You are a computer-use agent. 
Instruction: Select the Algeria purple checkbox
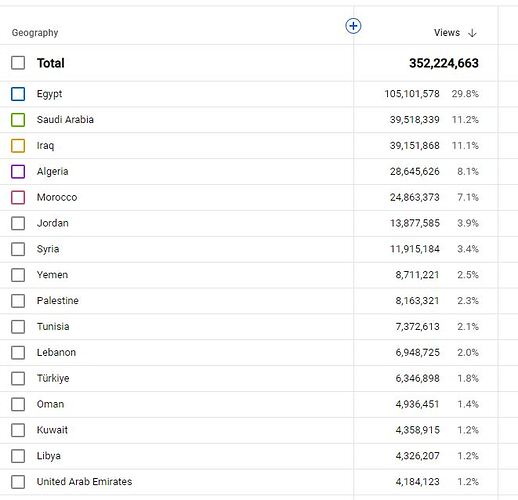tap(18, 172)
